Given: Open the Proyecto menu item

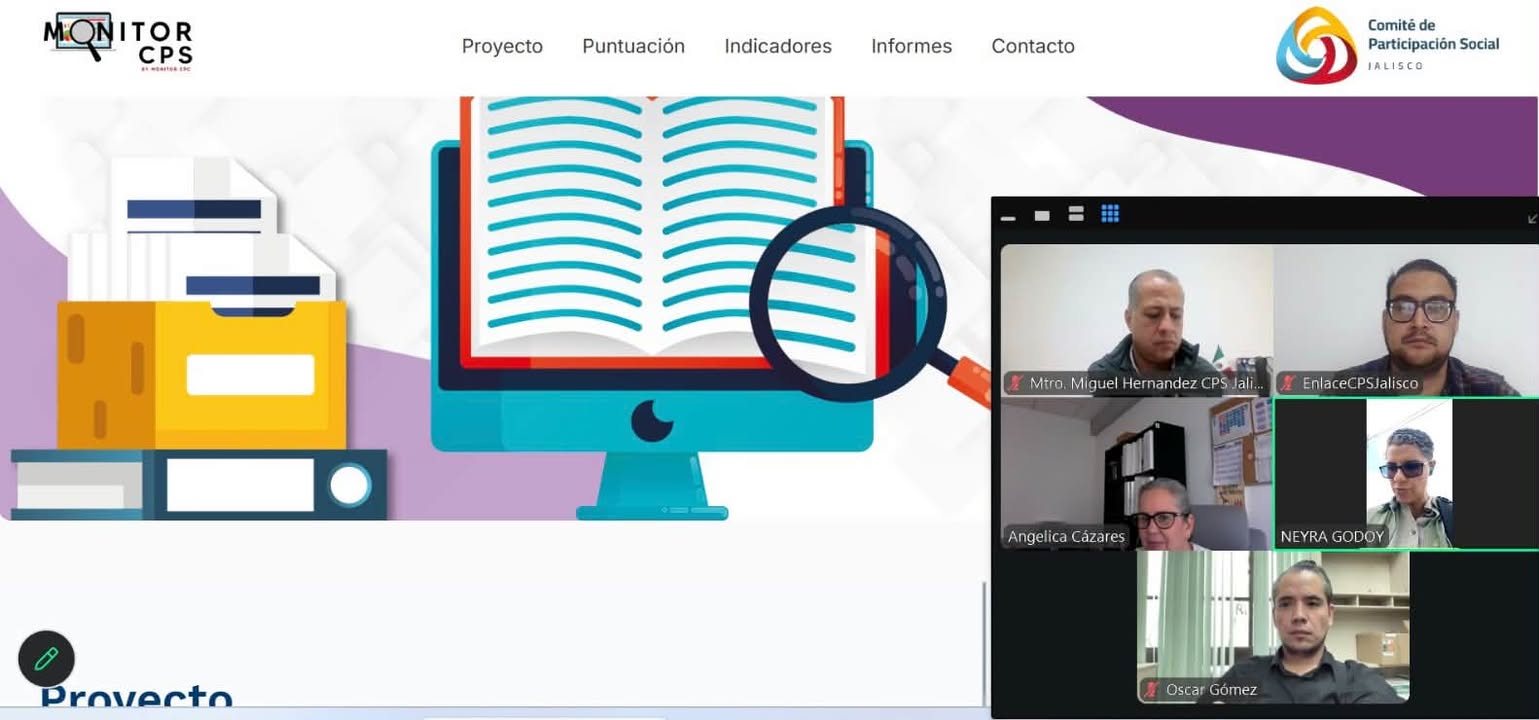Looking at the screenshot, I should tap(502, 46).
